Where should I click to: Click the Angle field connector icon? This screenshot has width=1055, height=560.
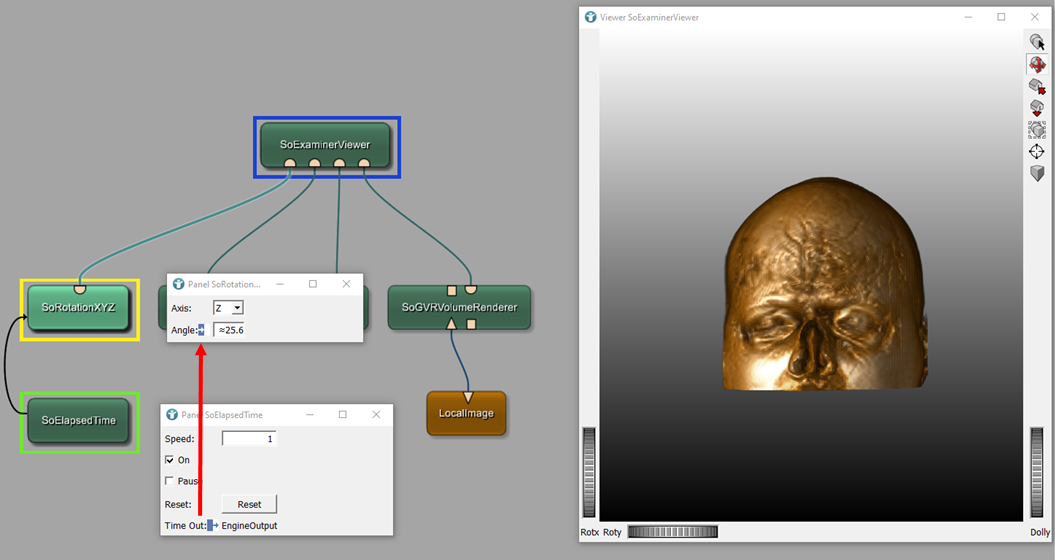point(201,330)
